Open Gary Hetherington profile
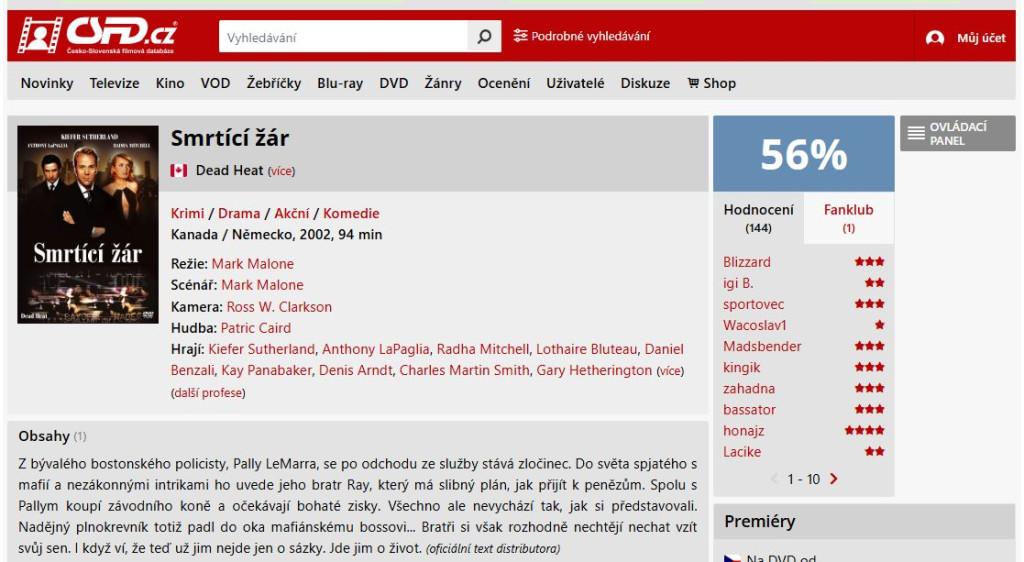The width and height of the screenshot is (1024, 562). pyautogui.click(x=594, y=370)
